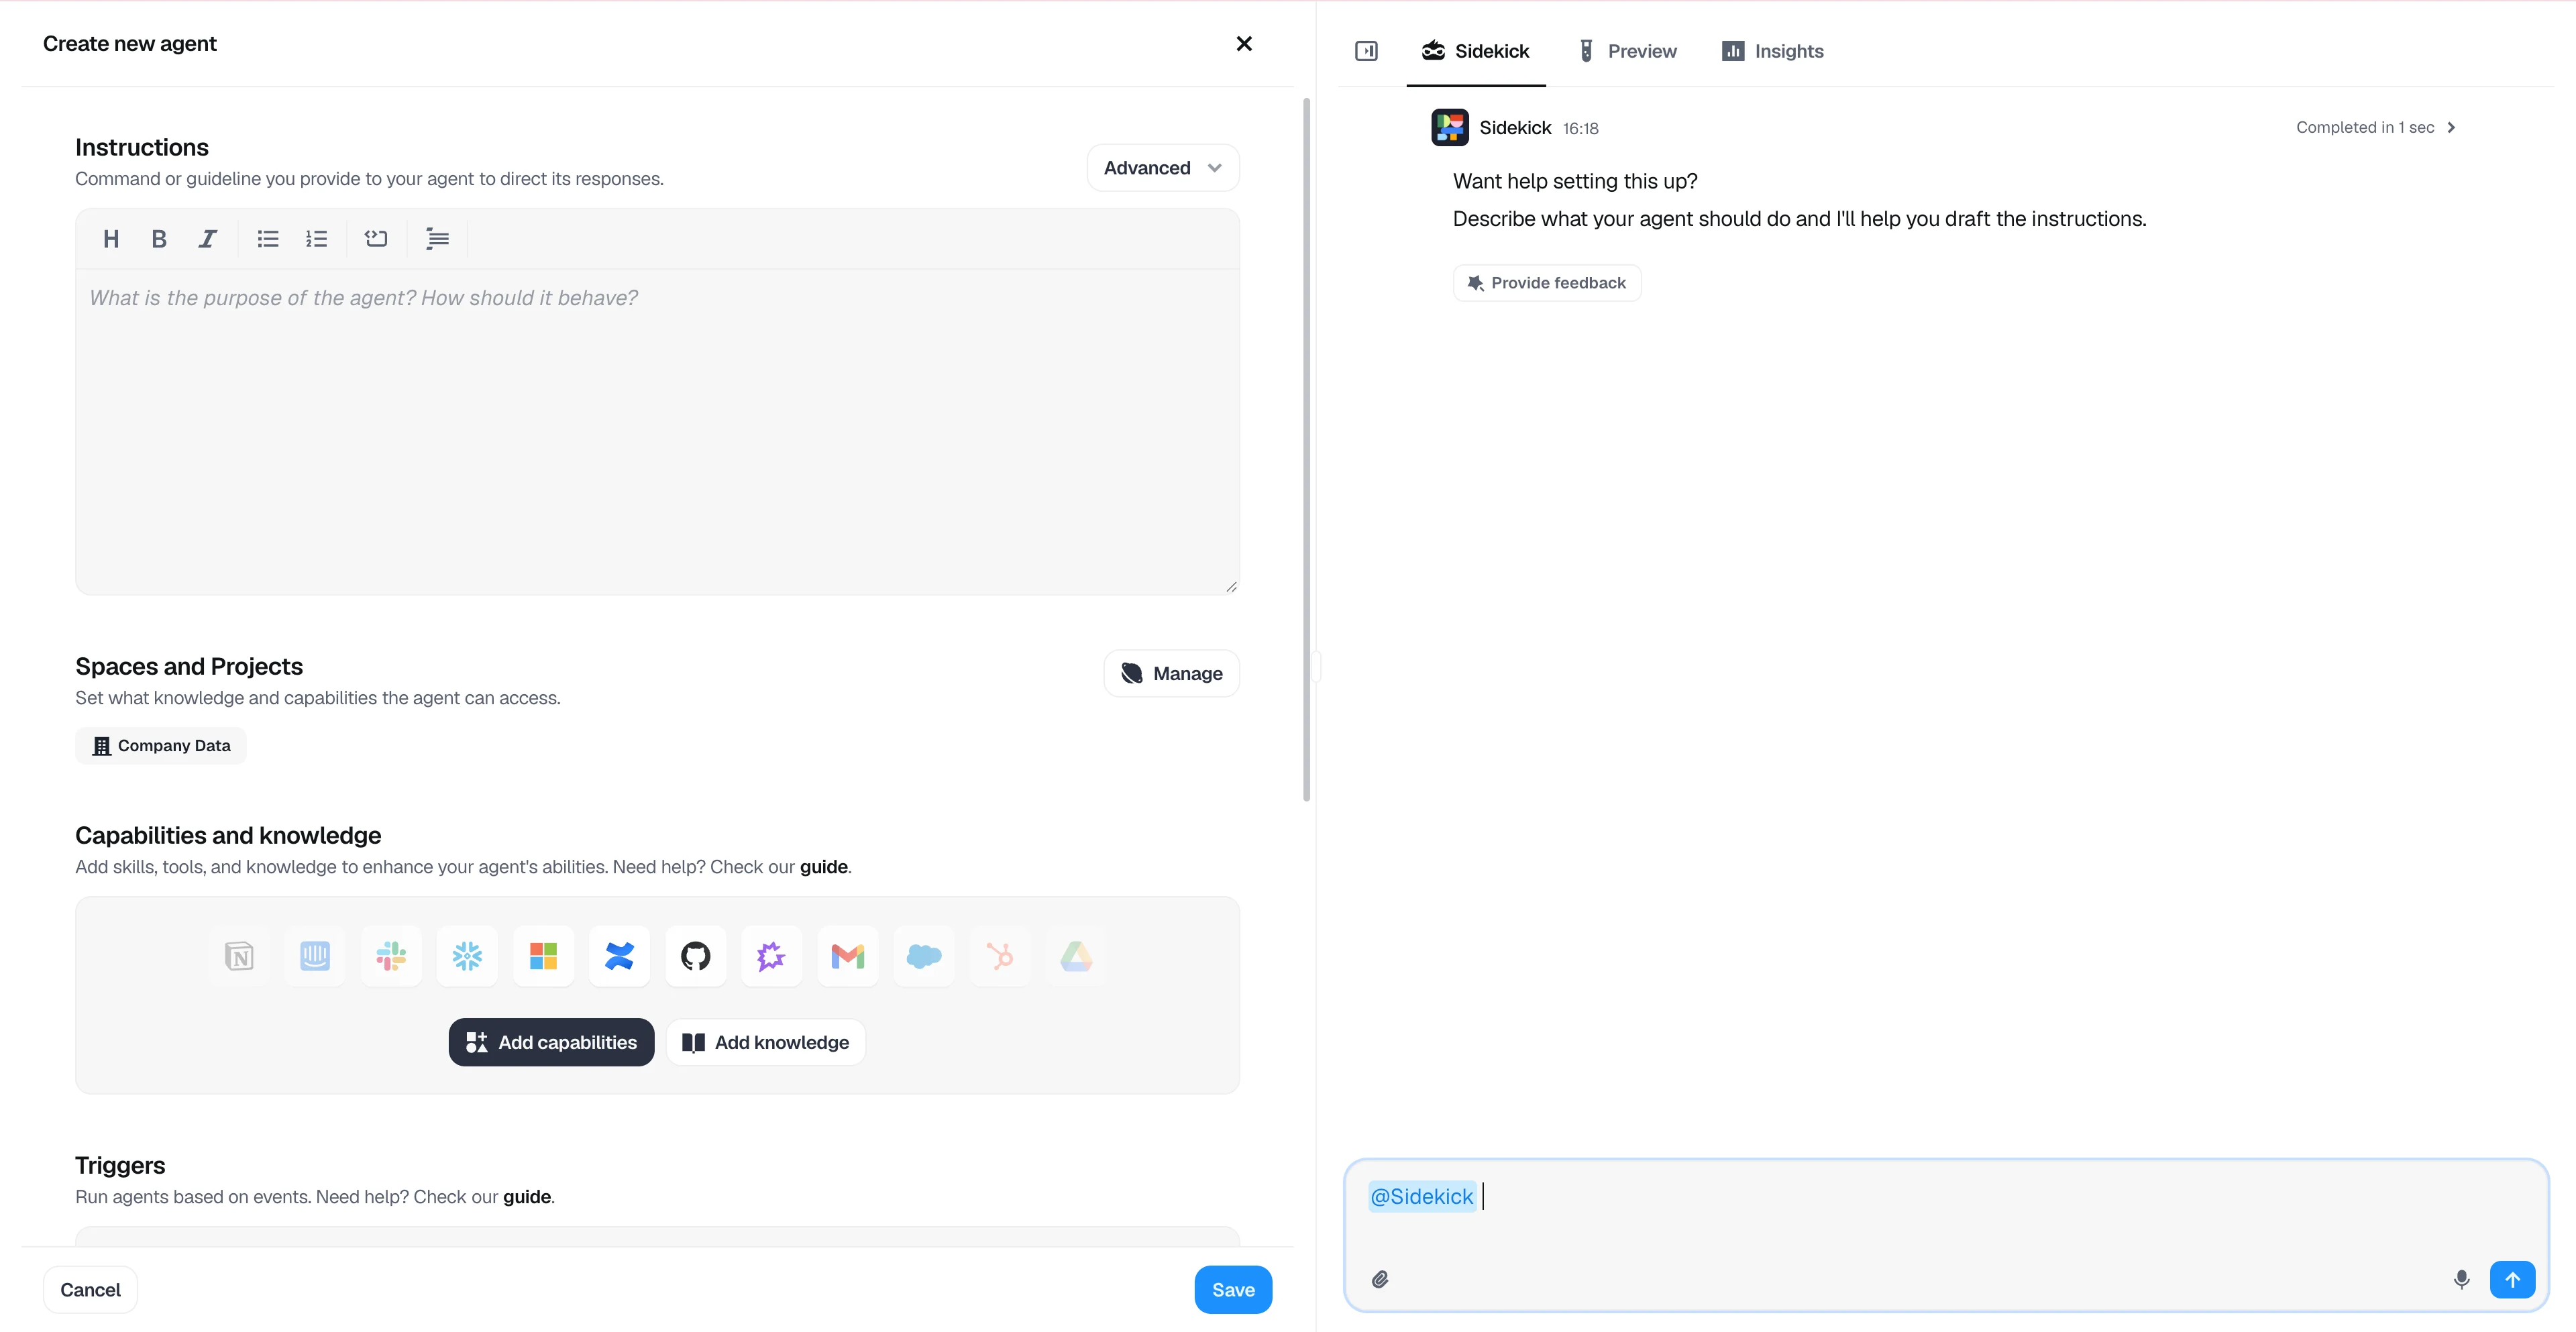The height and width of the screenshot is (1332, 2576).
Task: Send message with blue arrow button
Action: 2512,1279
